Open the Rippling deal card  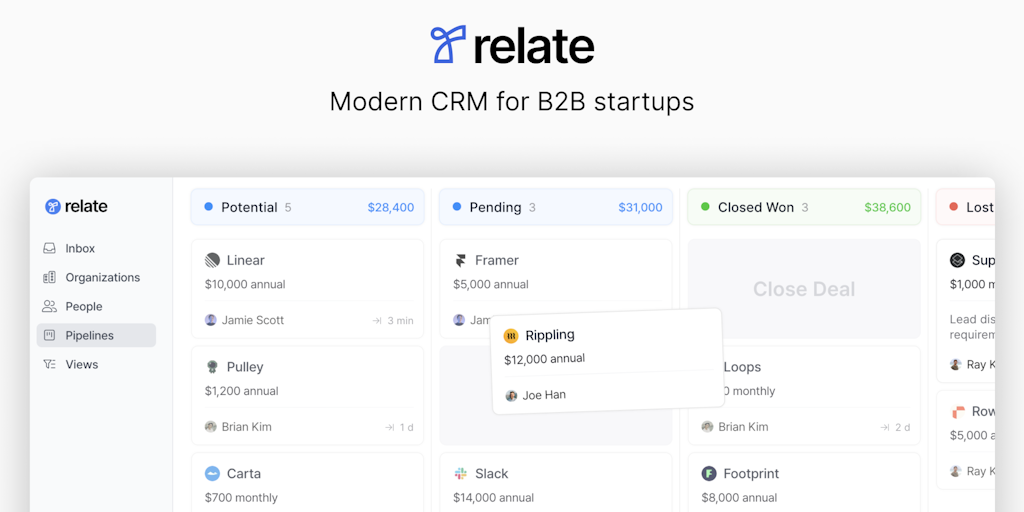[x=607, y=360]
